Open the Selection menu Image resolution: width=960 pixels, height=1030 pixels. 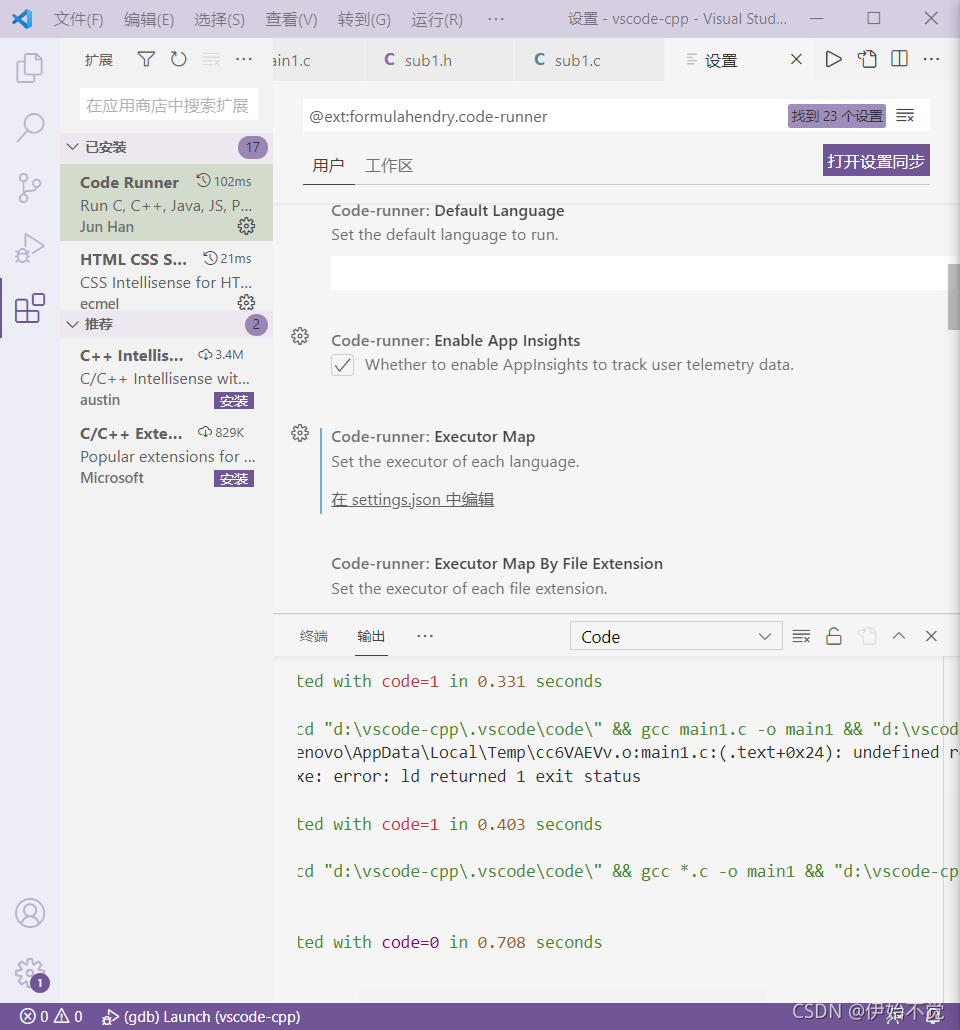tap(219, 19)
